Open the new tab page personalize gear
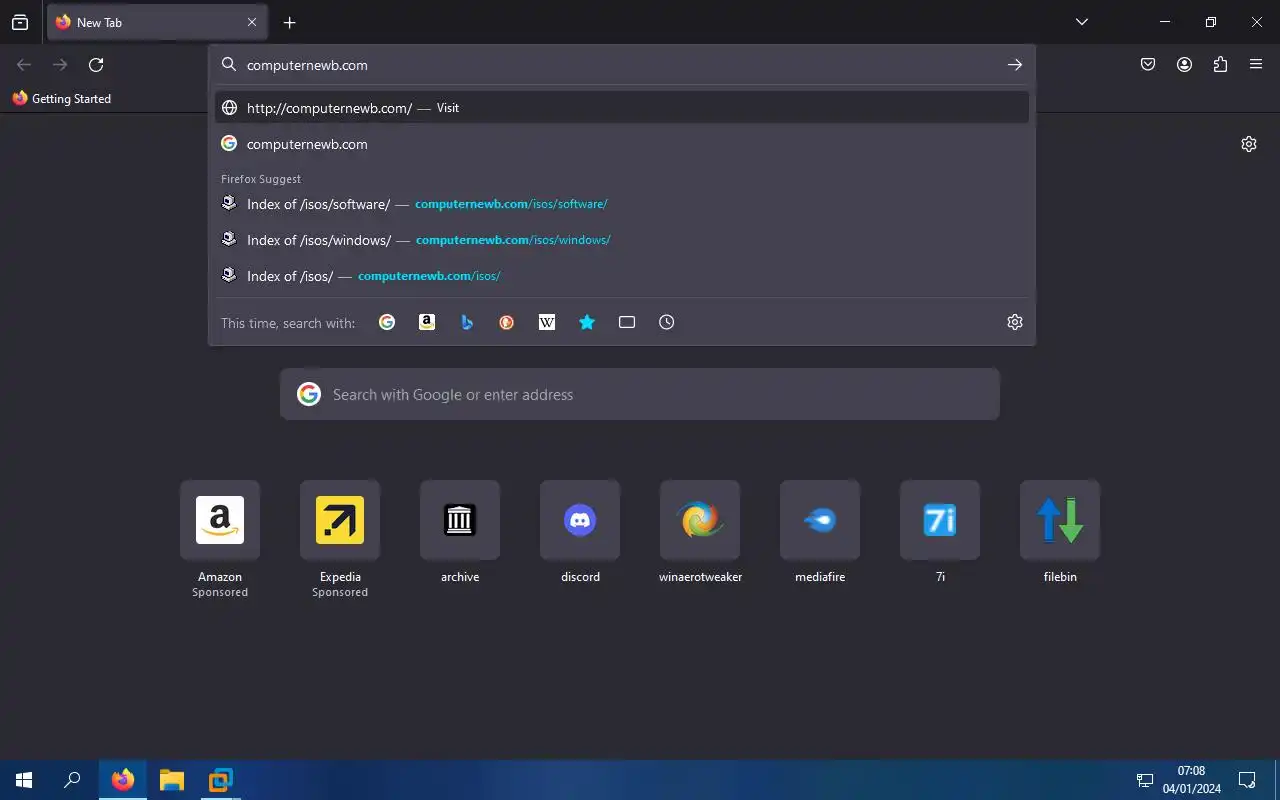The image size is (1280, 800). (1249, 144)
